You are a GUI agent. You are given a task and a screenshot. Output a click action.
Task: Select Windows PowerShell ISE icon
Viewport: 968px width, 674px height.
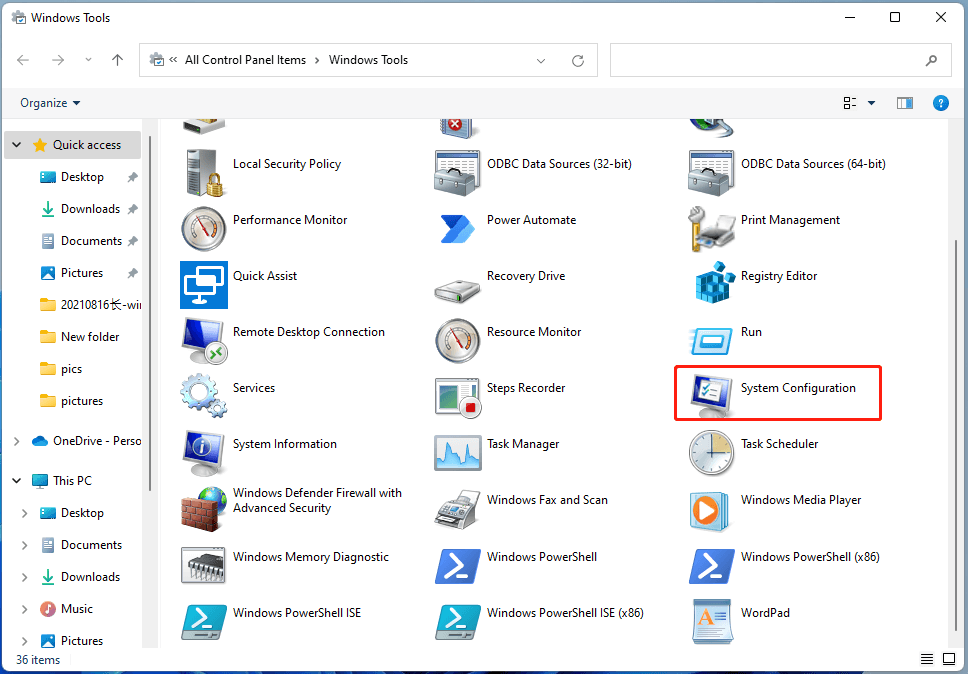pyautogui.click(x=204, y=622)
